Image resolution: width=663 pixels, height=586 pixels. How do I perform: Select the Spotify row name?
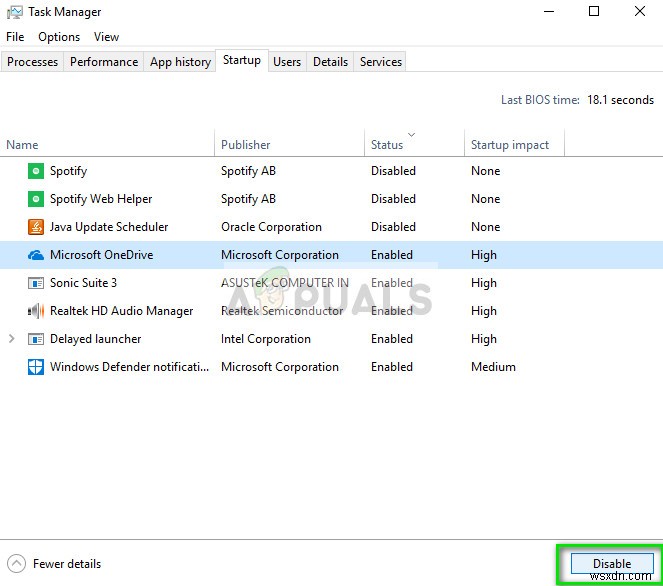pyautogui.click(x=68, y=171)
